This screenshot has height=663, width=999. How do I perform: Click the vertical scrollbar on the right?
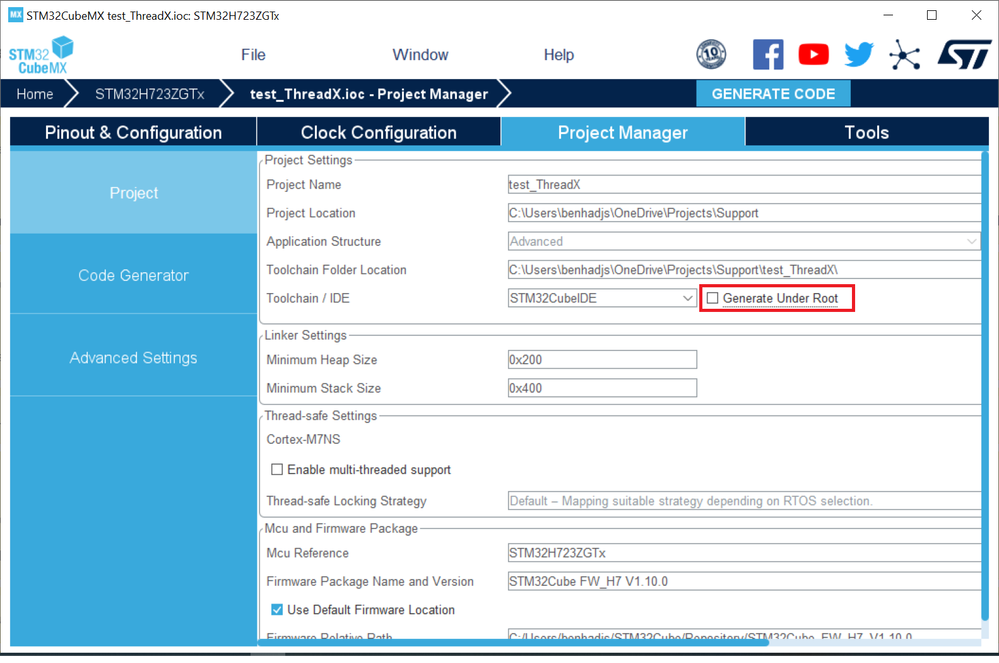[985, 387]
